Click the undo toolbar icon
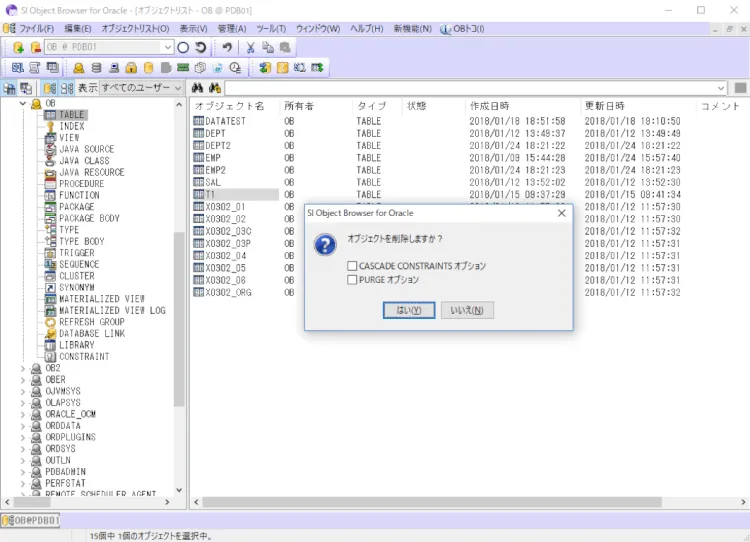This screenshot has width=750, height=542. point(227,47)
